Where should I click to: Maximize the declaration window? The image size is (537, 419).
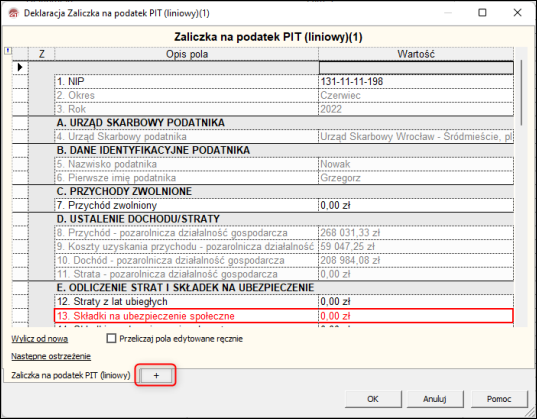[482, 13]
